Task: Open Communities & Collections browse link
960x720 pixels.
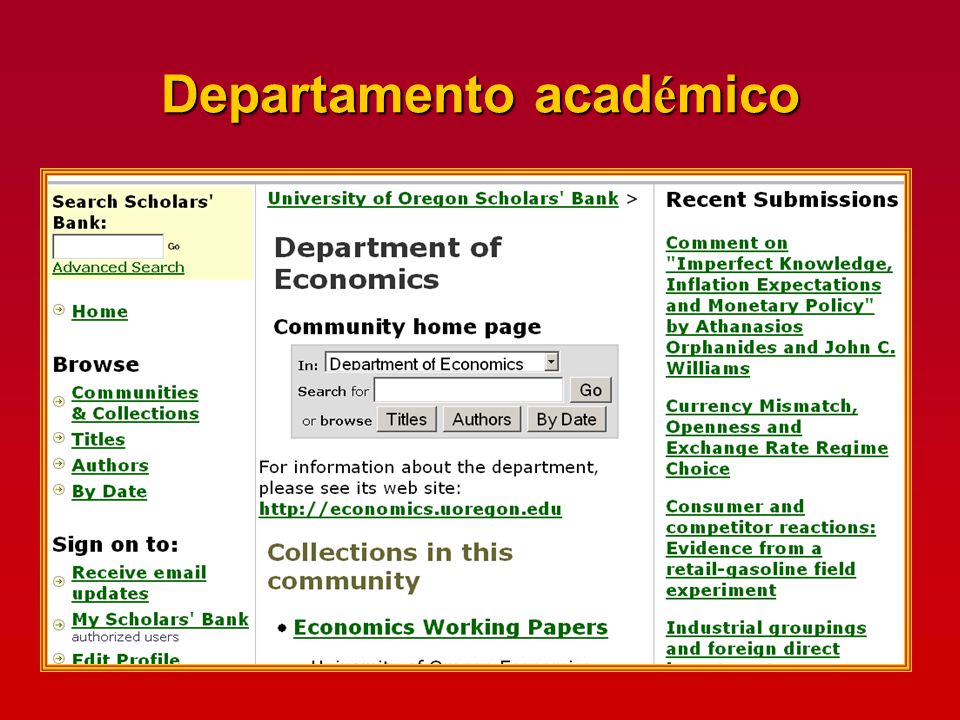Action: point(135,403)
